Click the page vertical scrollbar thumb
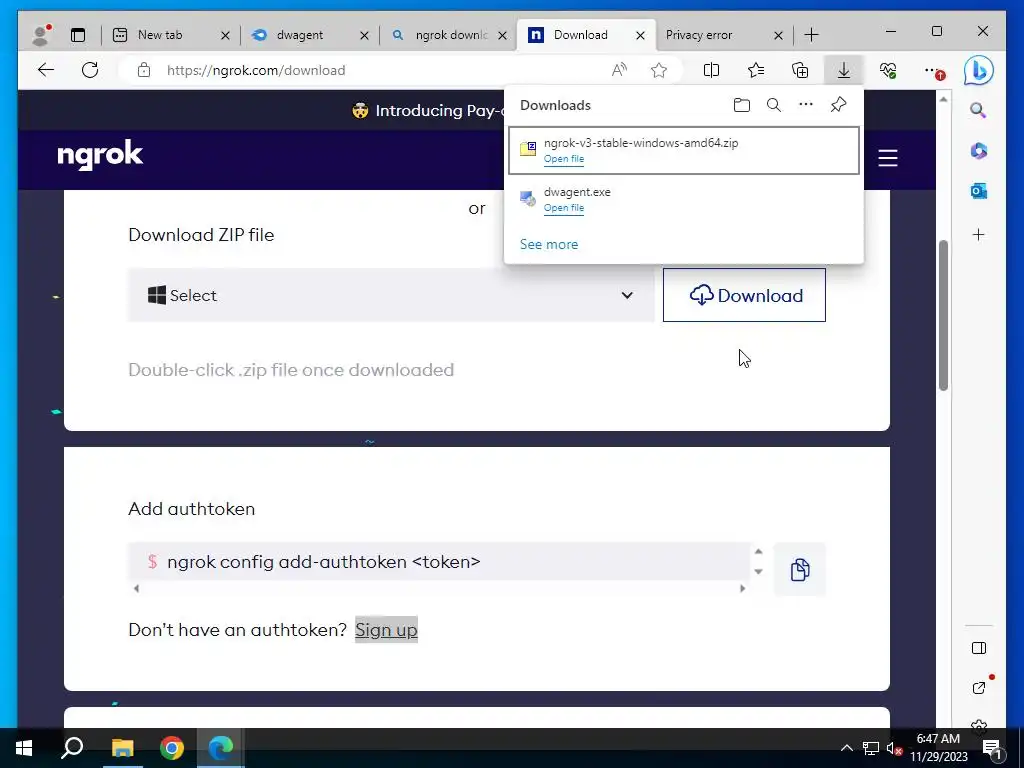 coord(943,315)
